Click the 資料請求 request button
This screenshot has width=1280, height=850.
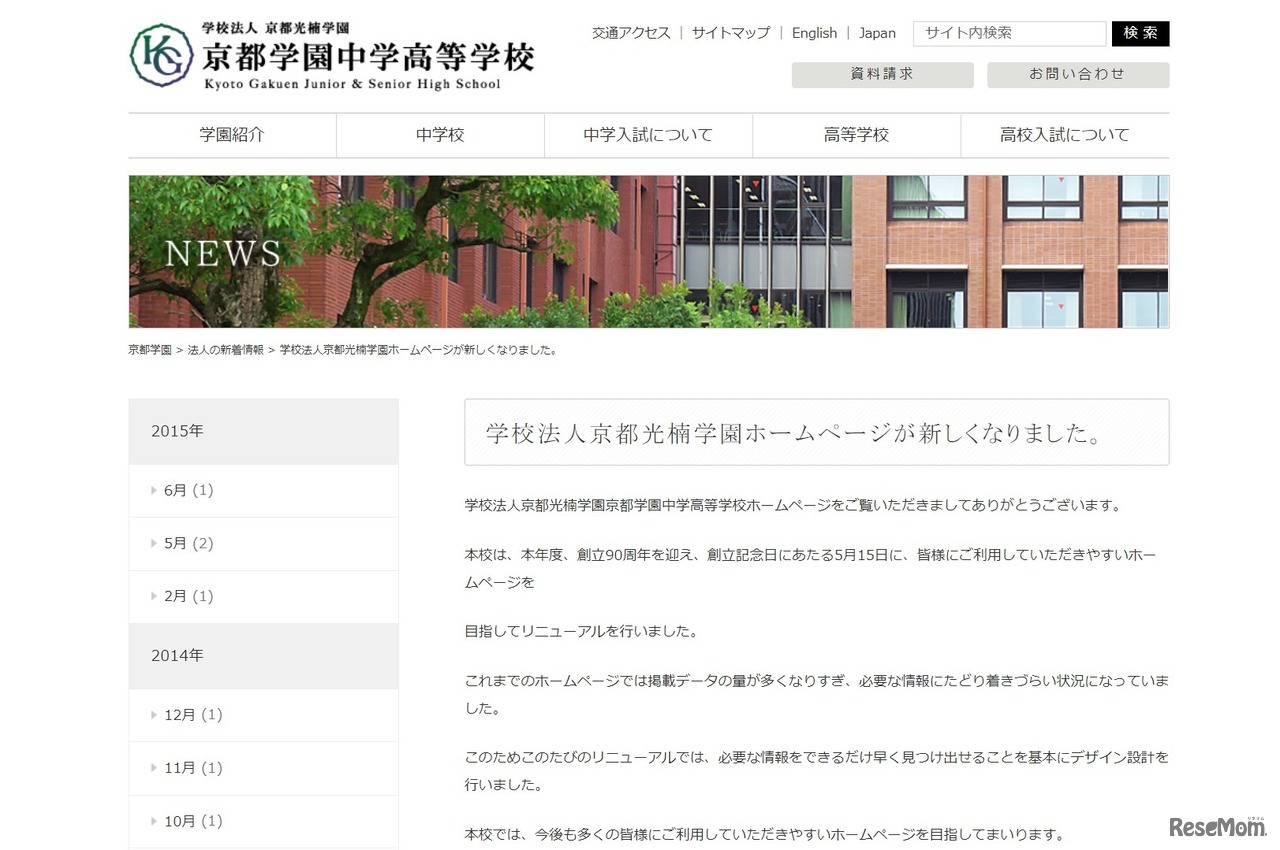point(882,74)
